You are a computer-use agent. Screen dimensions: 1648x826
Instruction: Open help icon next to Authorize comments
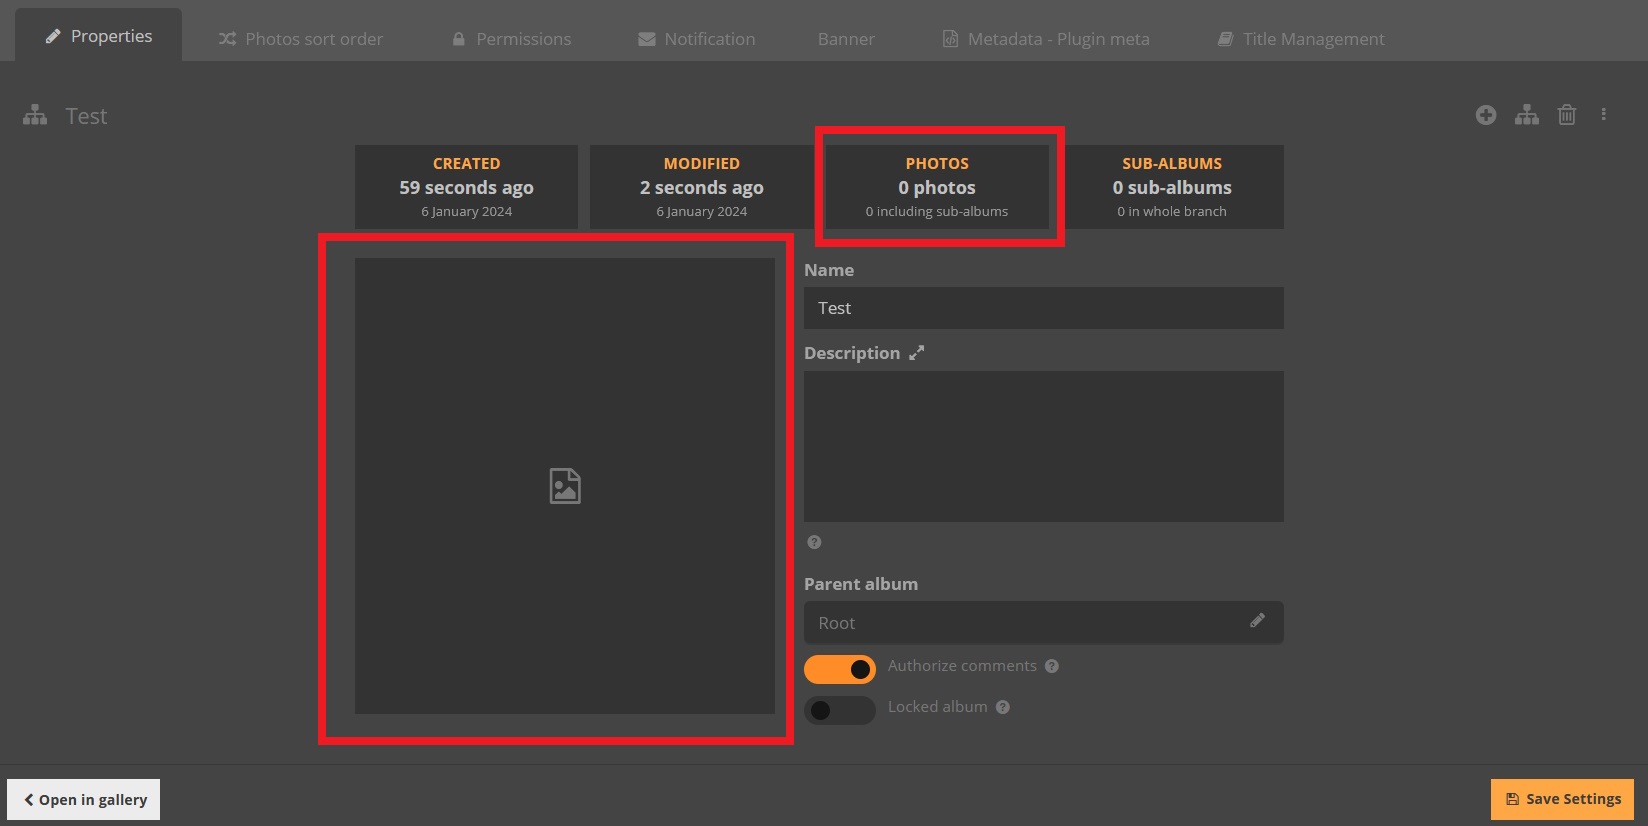pos(1052,666)
